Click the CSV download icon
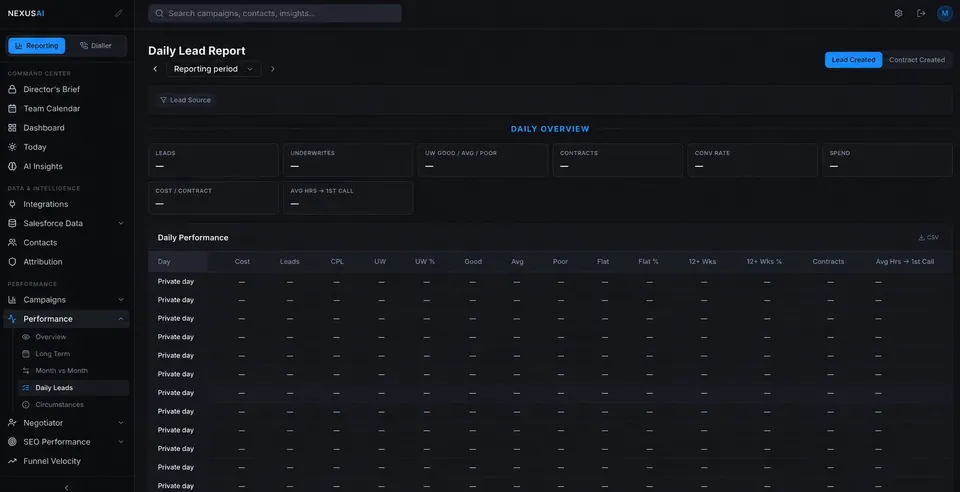Image resolution: width=960 pixels, height=492 pixels. pyautogui.click(x=921, y=237)
